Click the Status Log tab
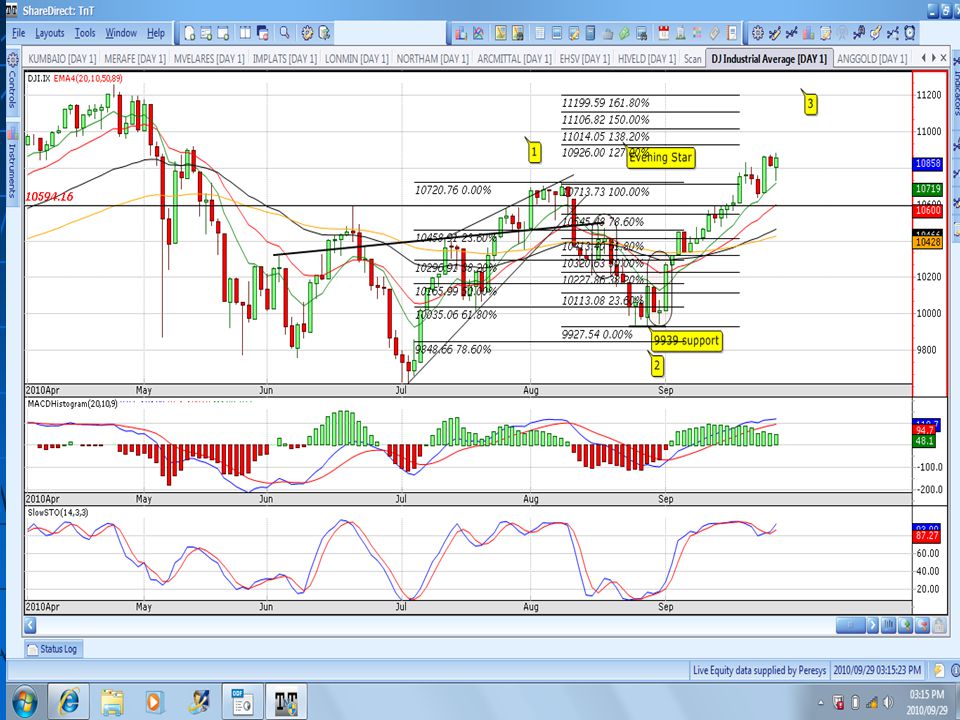Screen dimensions: 960x720 coord(53,649)
